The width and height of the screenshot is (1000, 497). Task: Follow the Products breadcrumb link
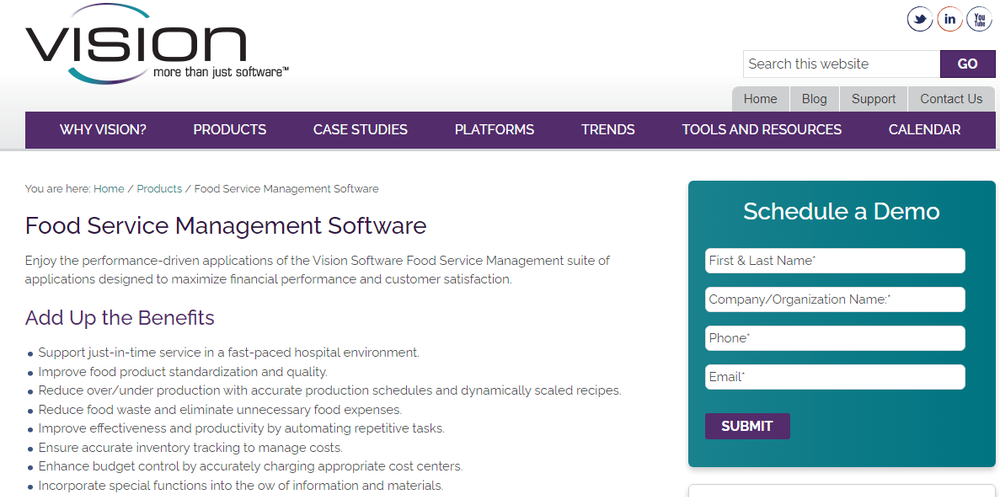[159, 189]
